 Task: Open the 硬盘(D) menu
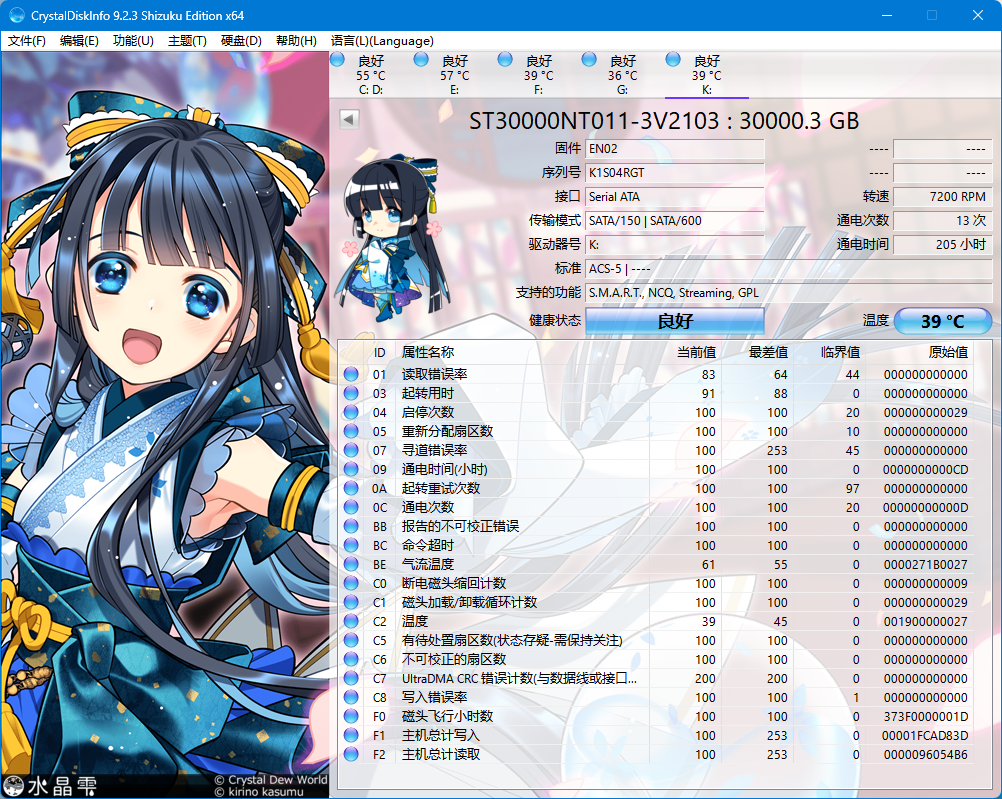coord(241,41)
